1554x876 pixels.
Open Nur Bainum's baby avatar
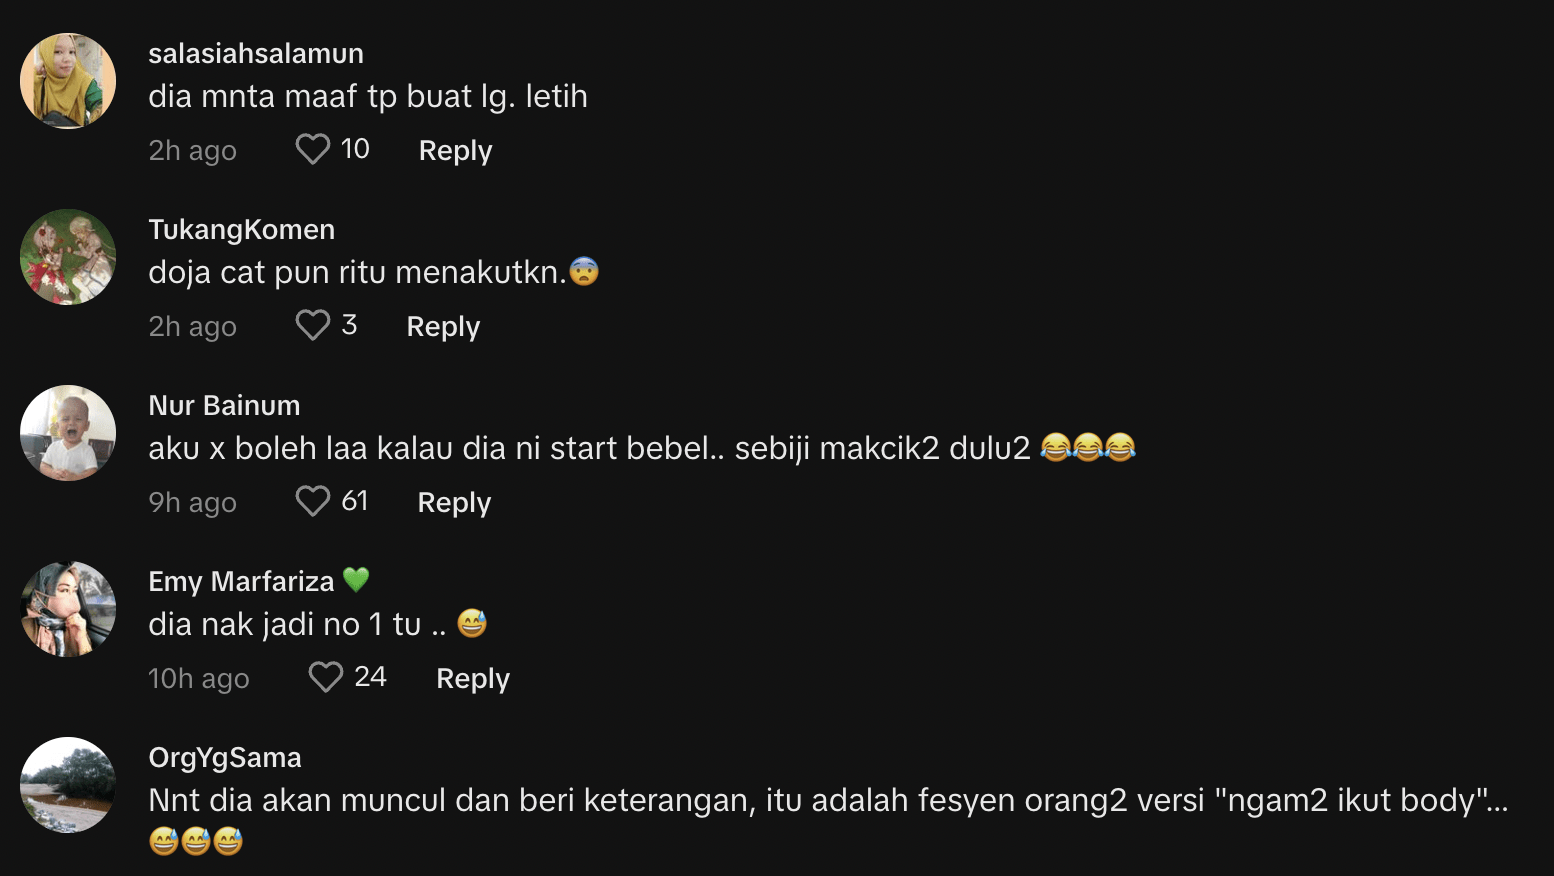coord(68,433)
